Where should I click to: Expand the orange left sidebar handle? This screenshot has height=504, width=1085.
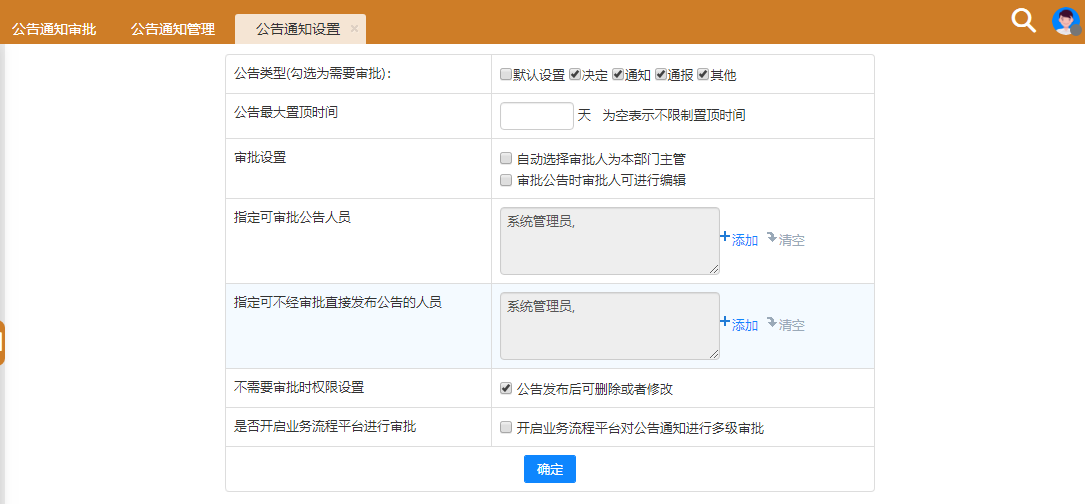click(3, 343)
